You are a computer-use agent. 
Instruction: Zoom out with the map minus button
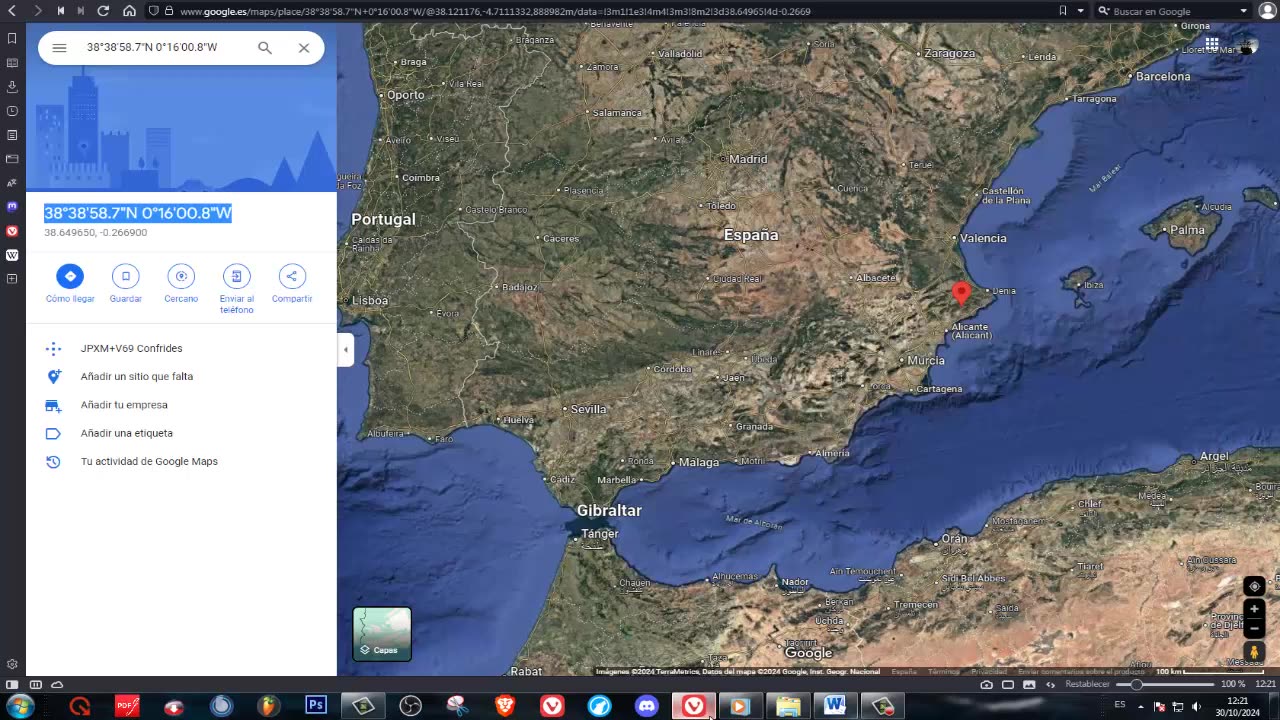[1254, 629]
